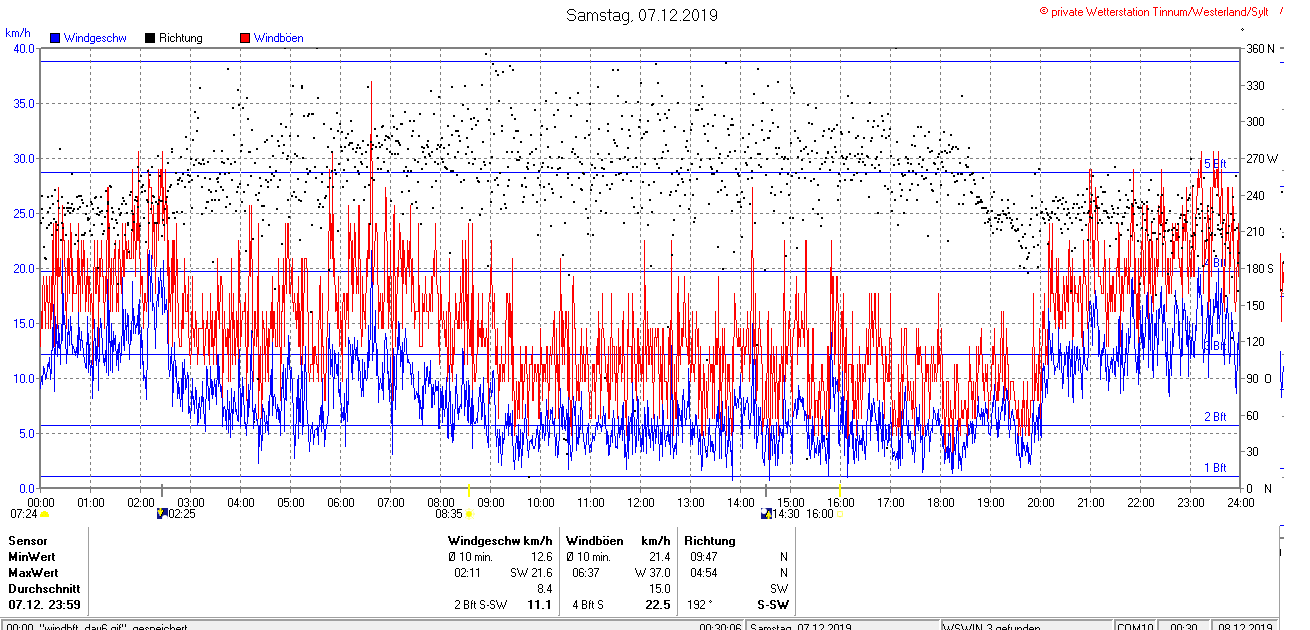The width and height of the screenshot is (1310, 630).
Task: Click the 20:00 time axis label
Action: 1041,502
